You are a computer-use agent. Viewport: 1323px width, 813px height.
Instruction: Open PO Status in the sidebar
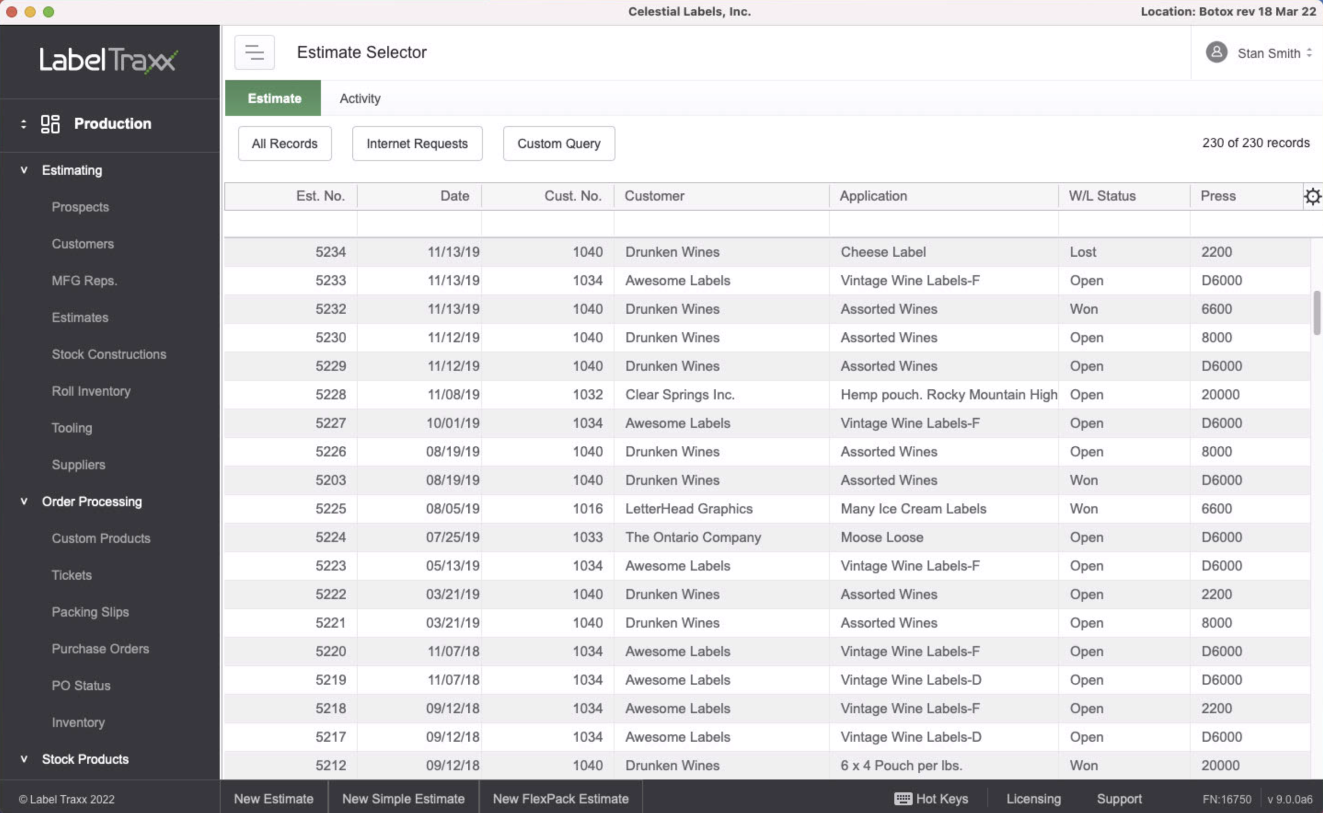[x=81, y=686]
